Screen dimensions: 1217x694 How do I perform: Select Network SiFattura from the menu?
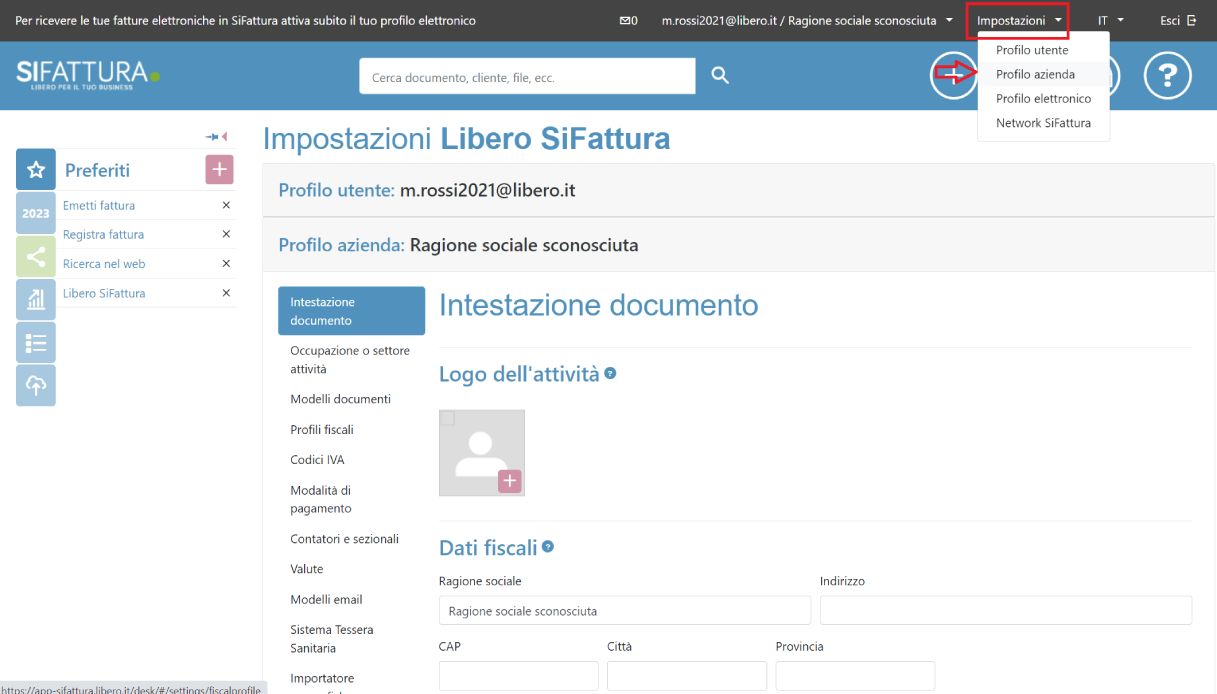click(x=1043, y=123)
